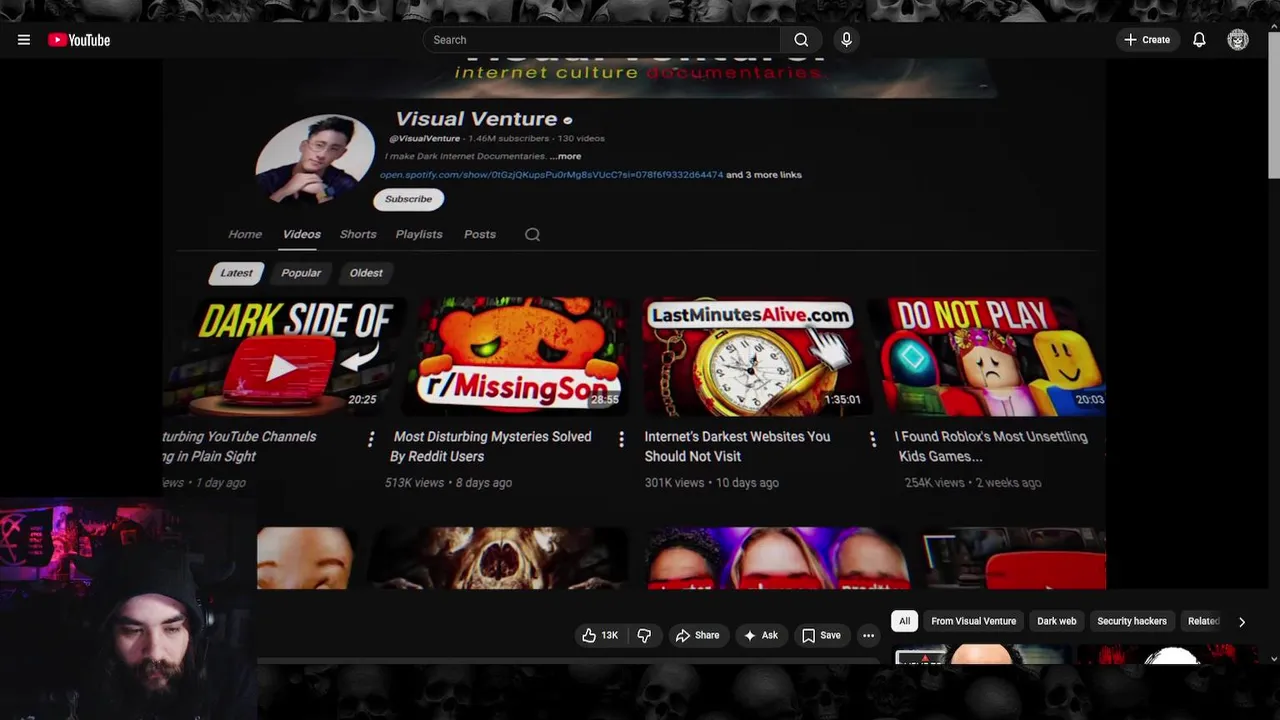This screenshot has width=1280, height=720.
Task: Click the @VisualVenture handle text
Action: pos(424,138)
